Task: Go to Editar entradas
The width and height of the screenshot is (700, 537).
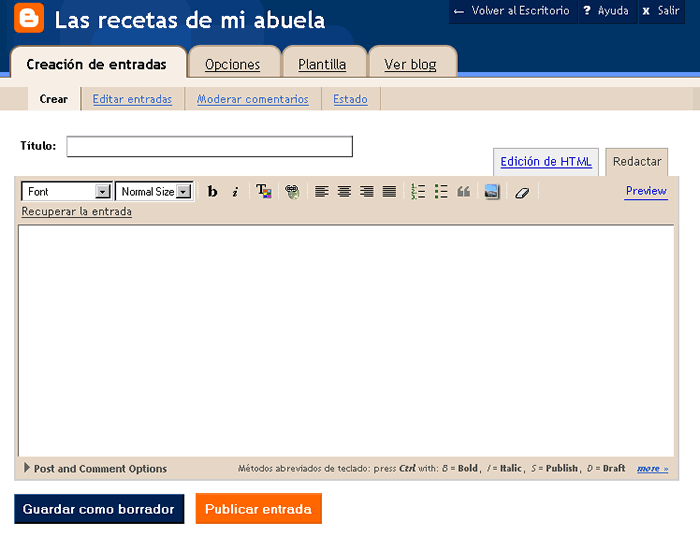Action: tap(132, 99)
